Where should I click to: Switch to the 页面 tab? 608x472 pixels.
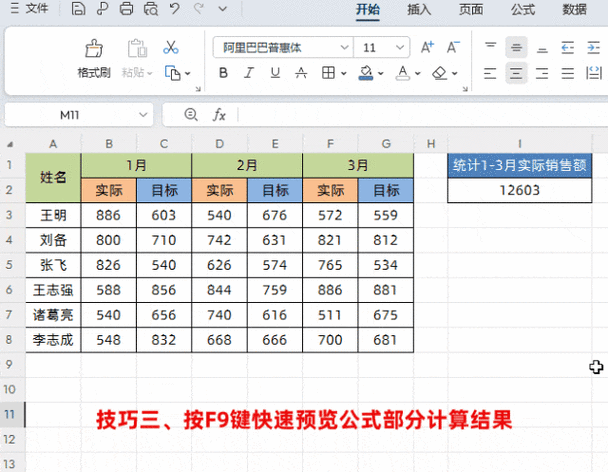pyautogui.click(x=471, y=9)
